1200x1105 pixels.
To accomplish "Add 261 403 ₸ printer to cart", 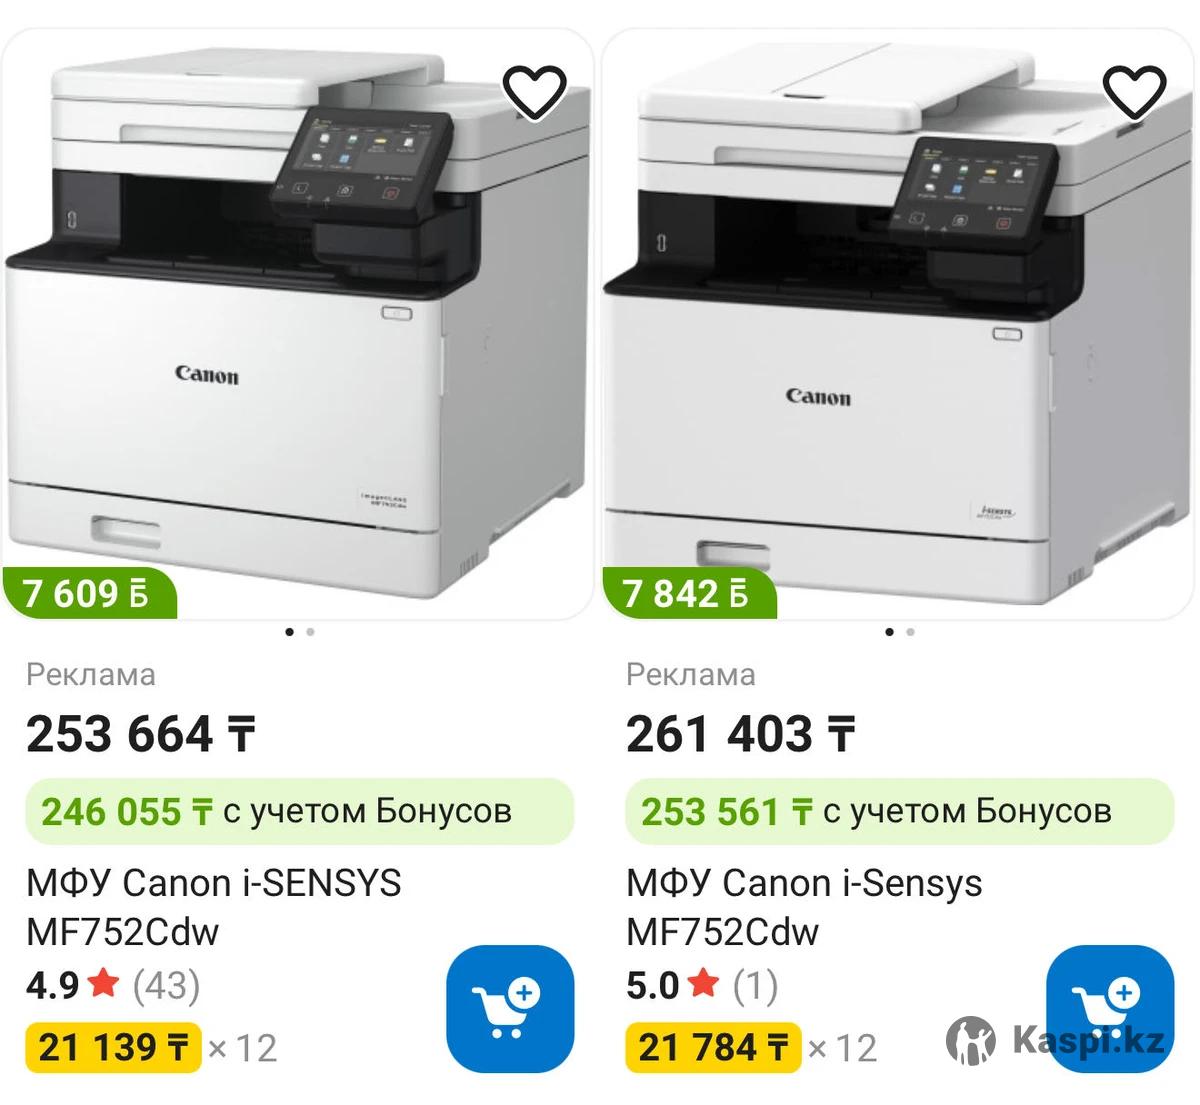I will point(1110,1009).
